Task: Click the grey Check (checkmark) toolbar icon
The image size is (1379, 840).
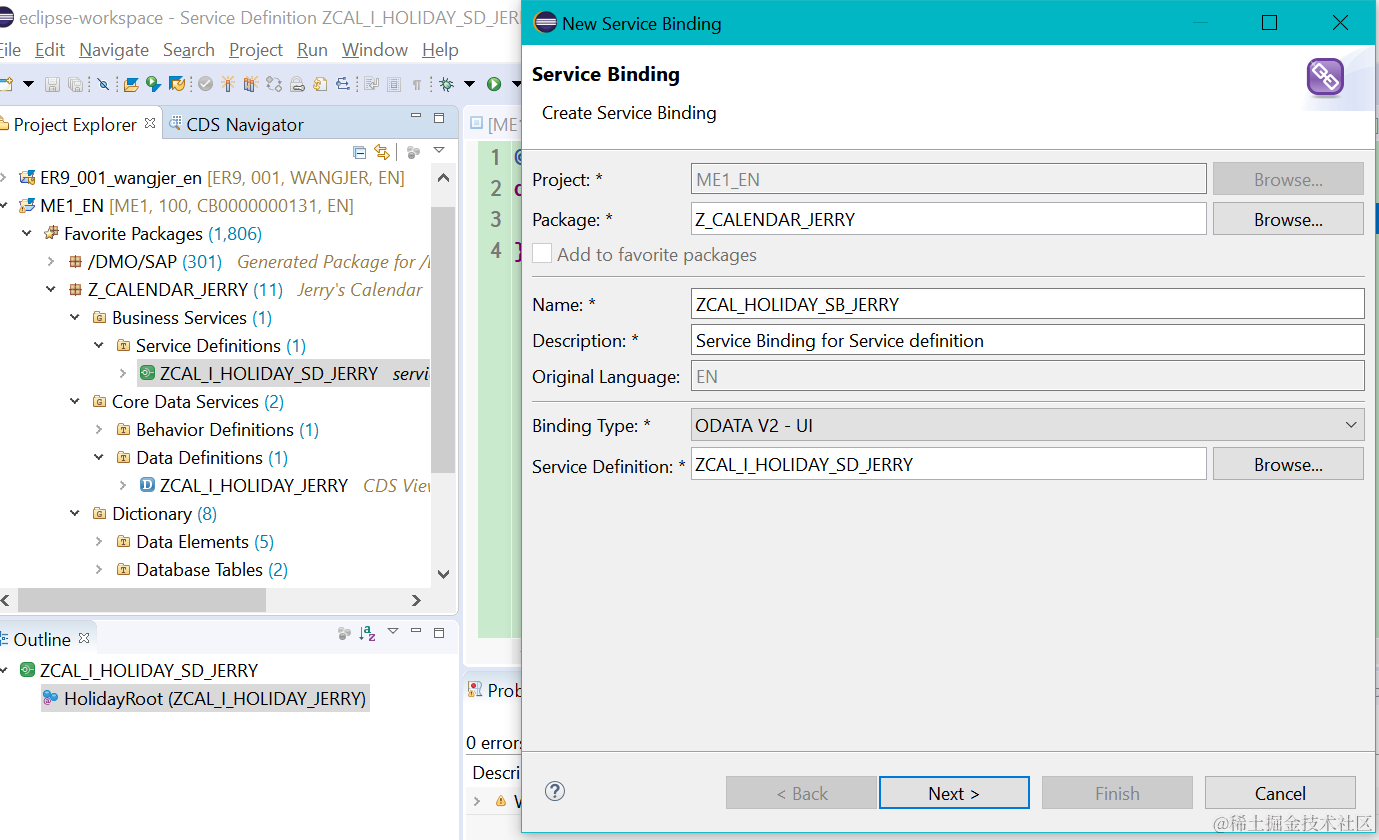Action: tap(205, 85)
